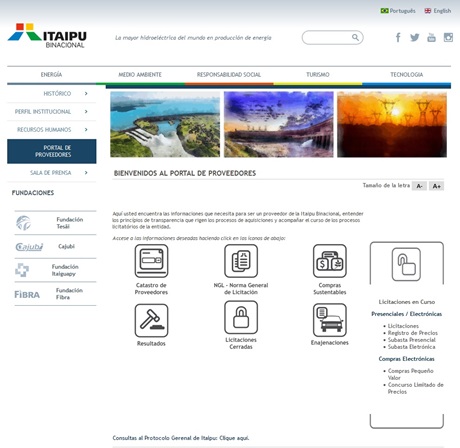Open the Subasta Eletrónica link
This screenshot has width=460, height=448.
pyautogui.click(x=411, y=347)
